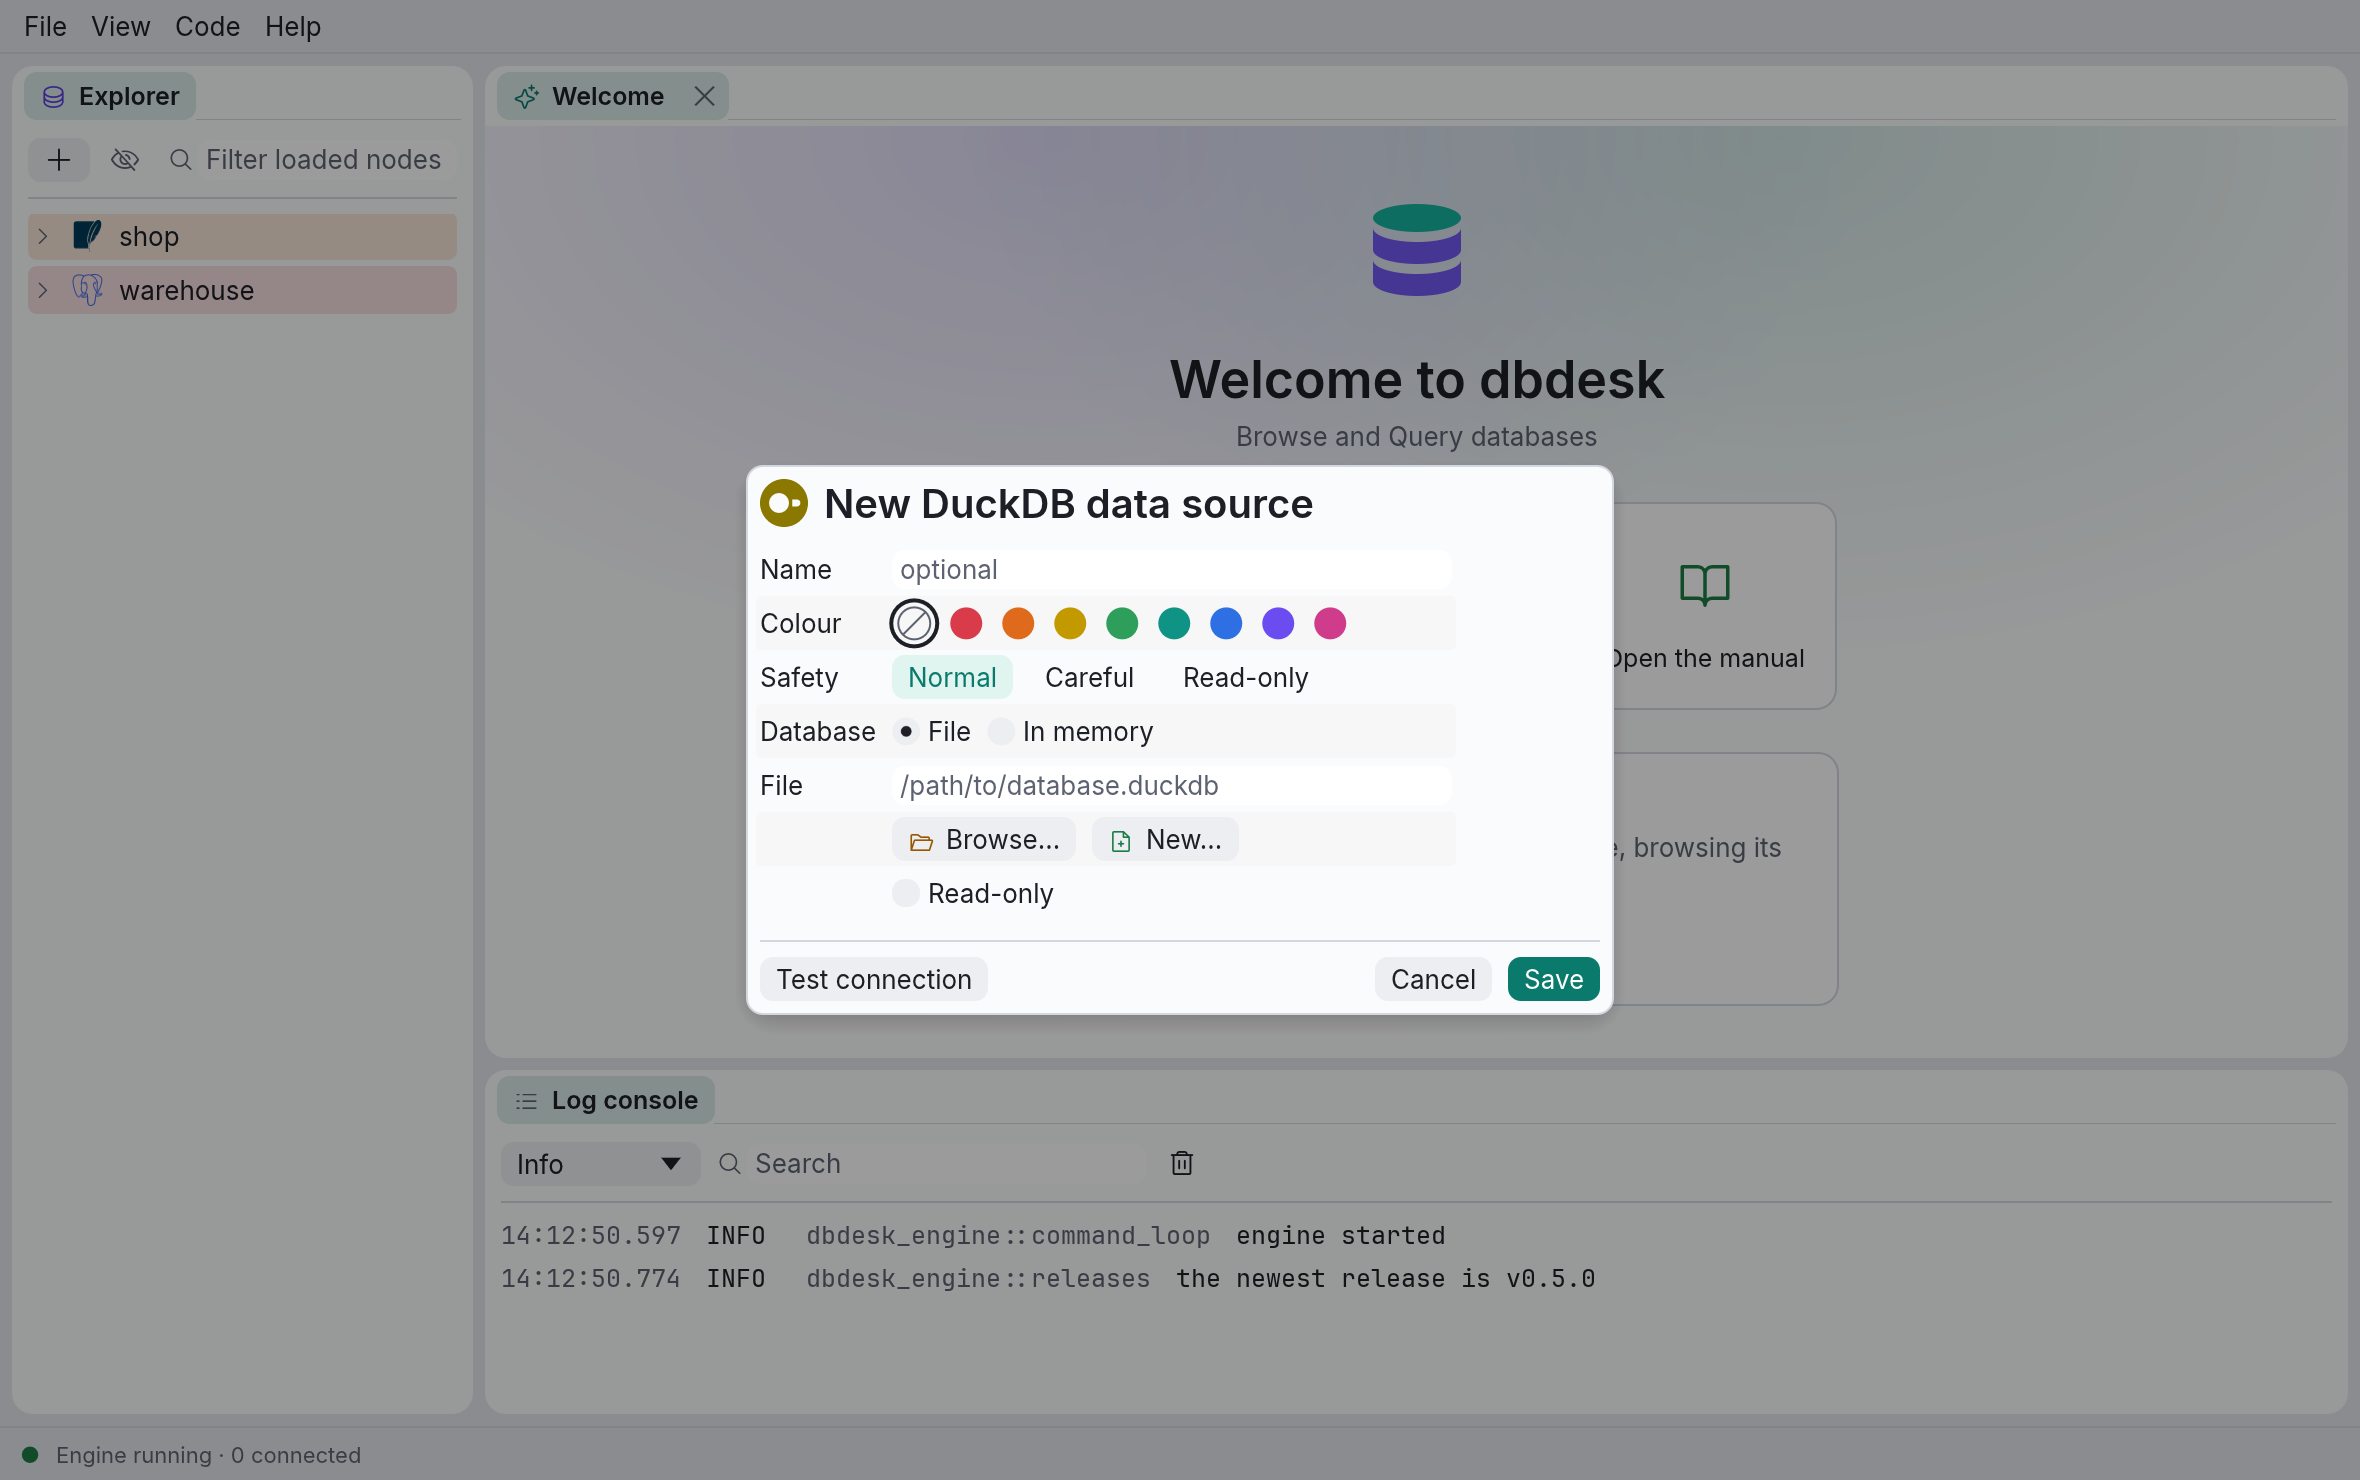The width and height of the screenshot is (2360, 1480).
Task: Click the Open the manual book icon
Action: [1705, 585]
